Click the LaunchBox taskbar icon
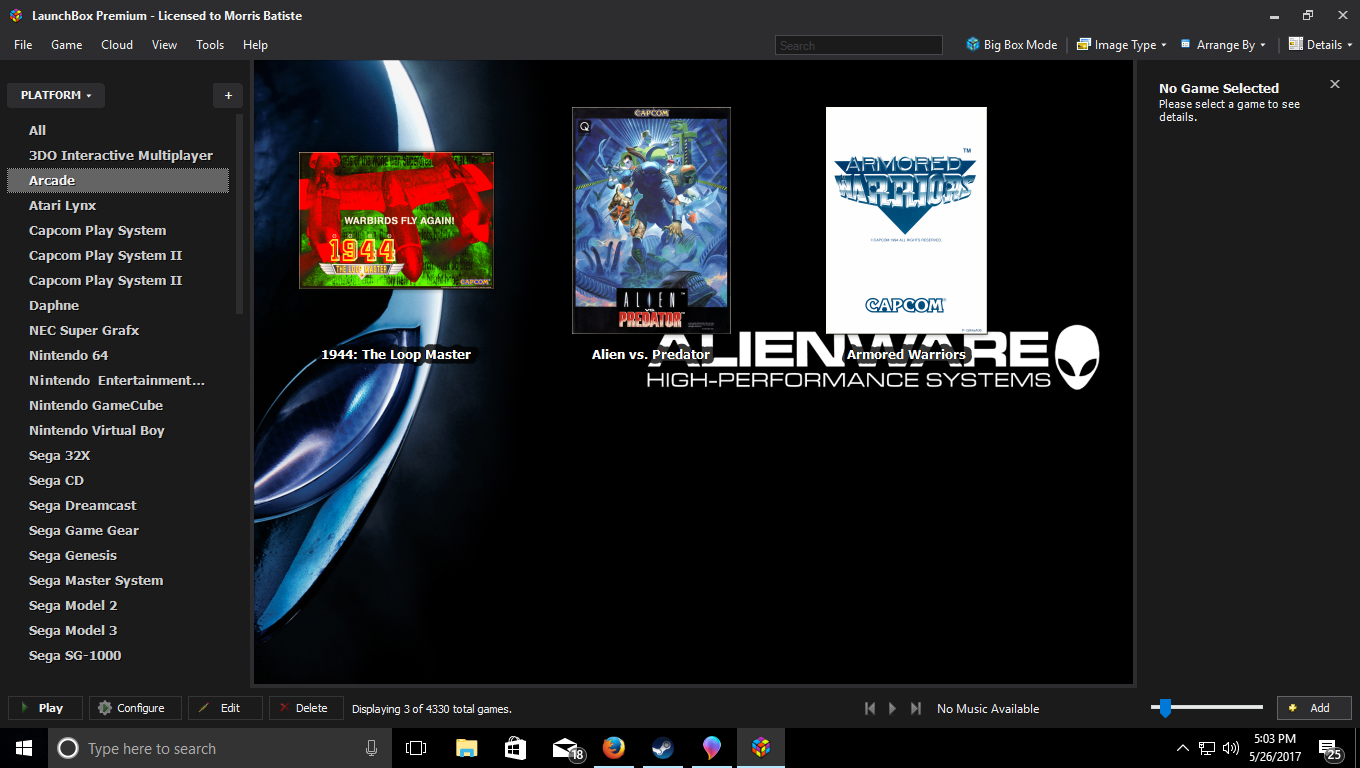Viewport: 1360px width, 768px height. click(x=761, y=748)
